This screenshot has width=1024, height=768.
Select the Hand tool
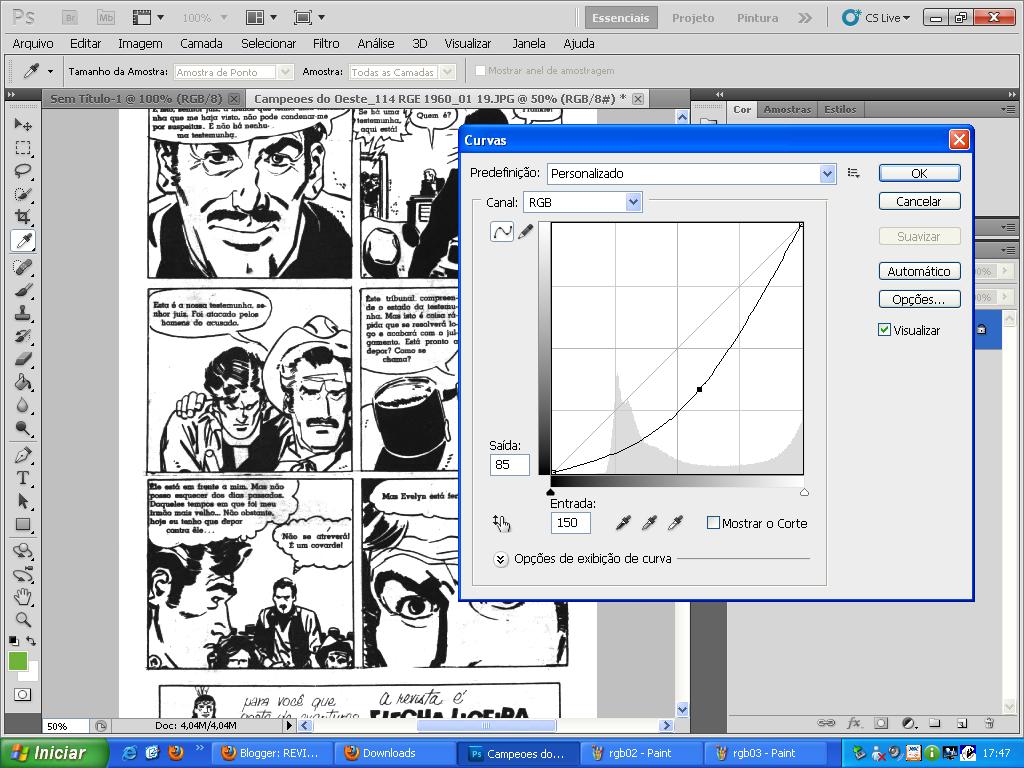pyautogui.click(x=23, y=596)
